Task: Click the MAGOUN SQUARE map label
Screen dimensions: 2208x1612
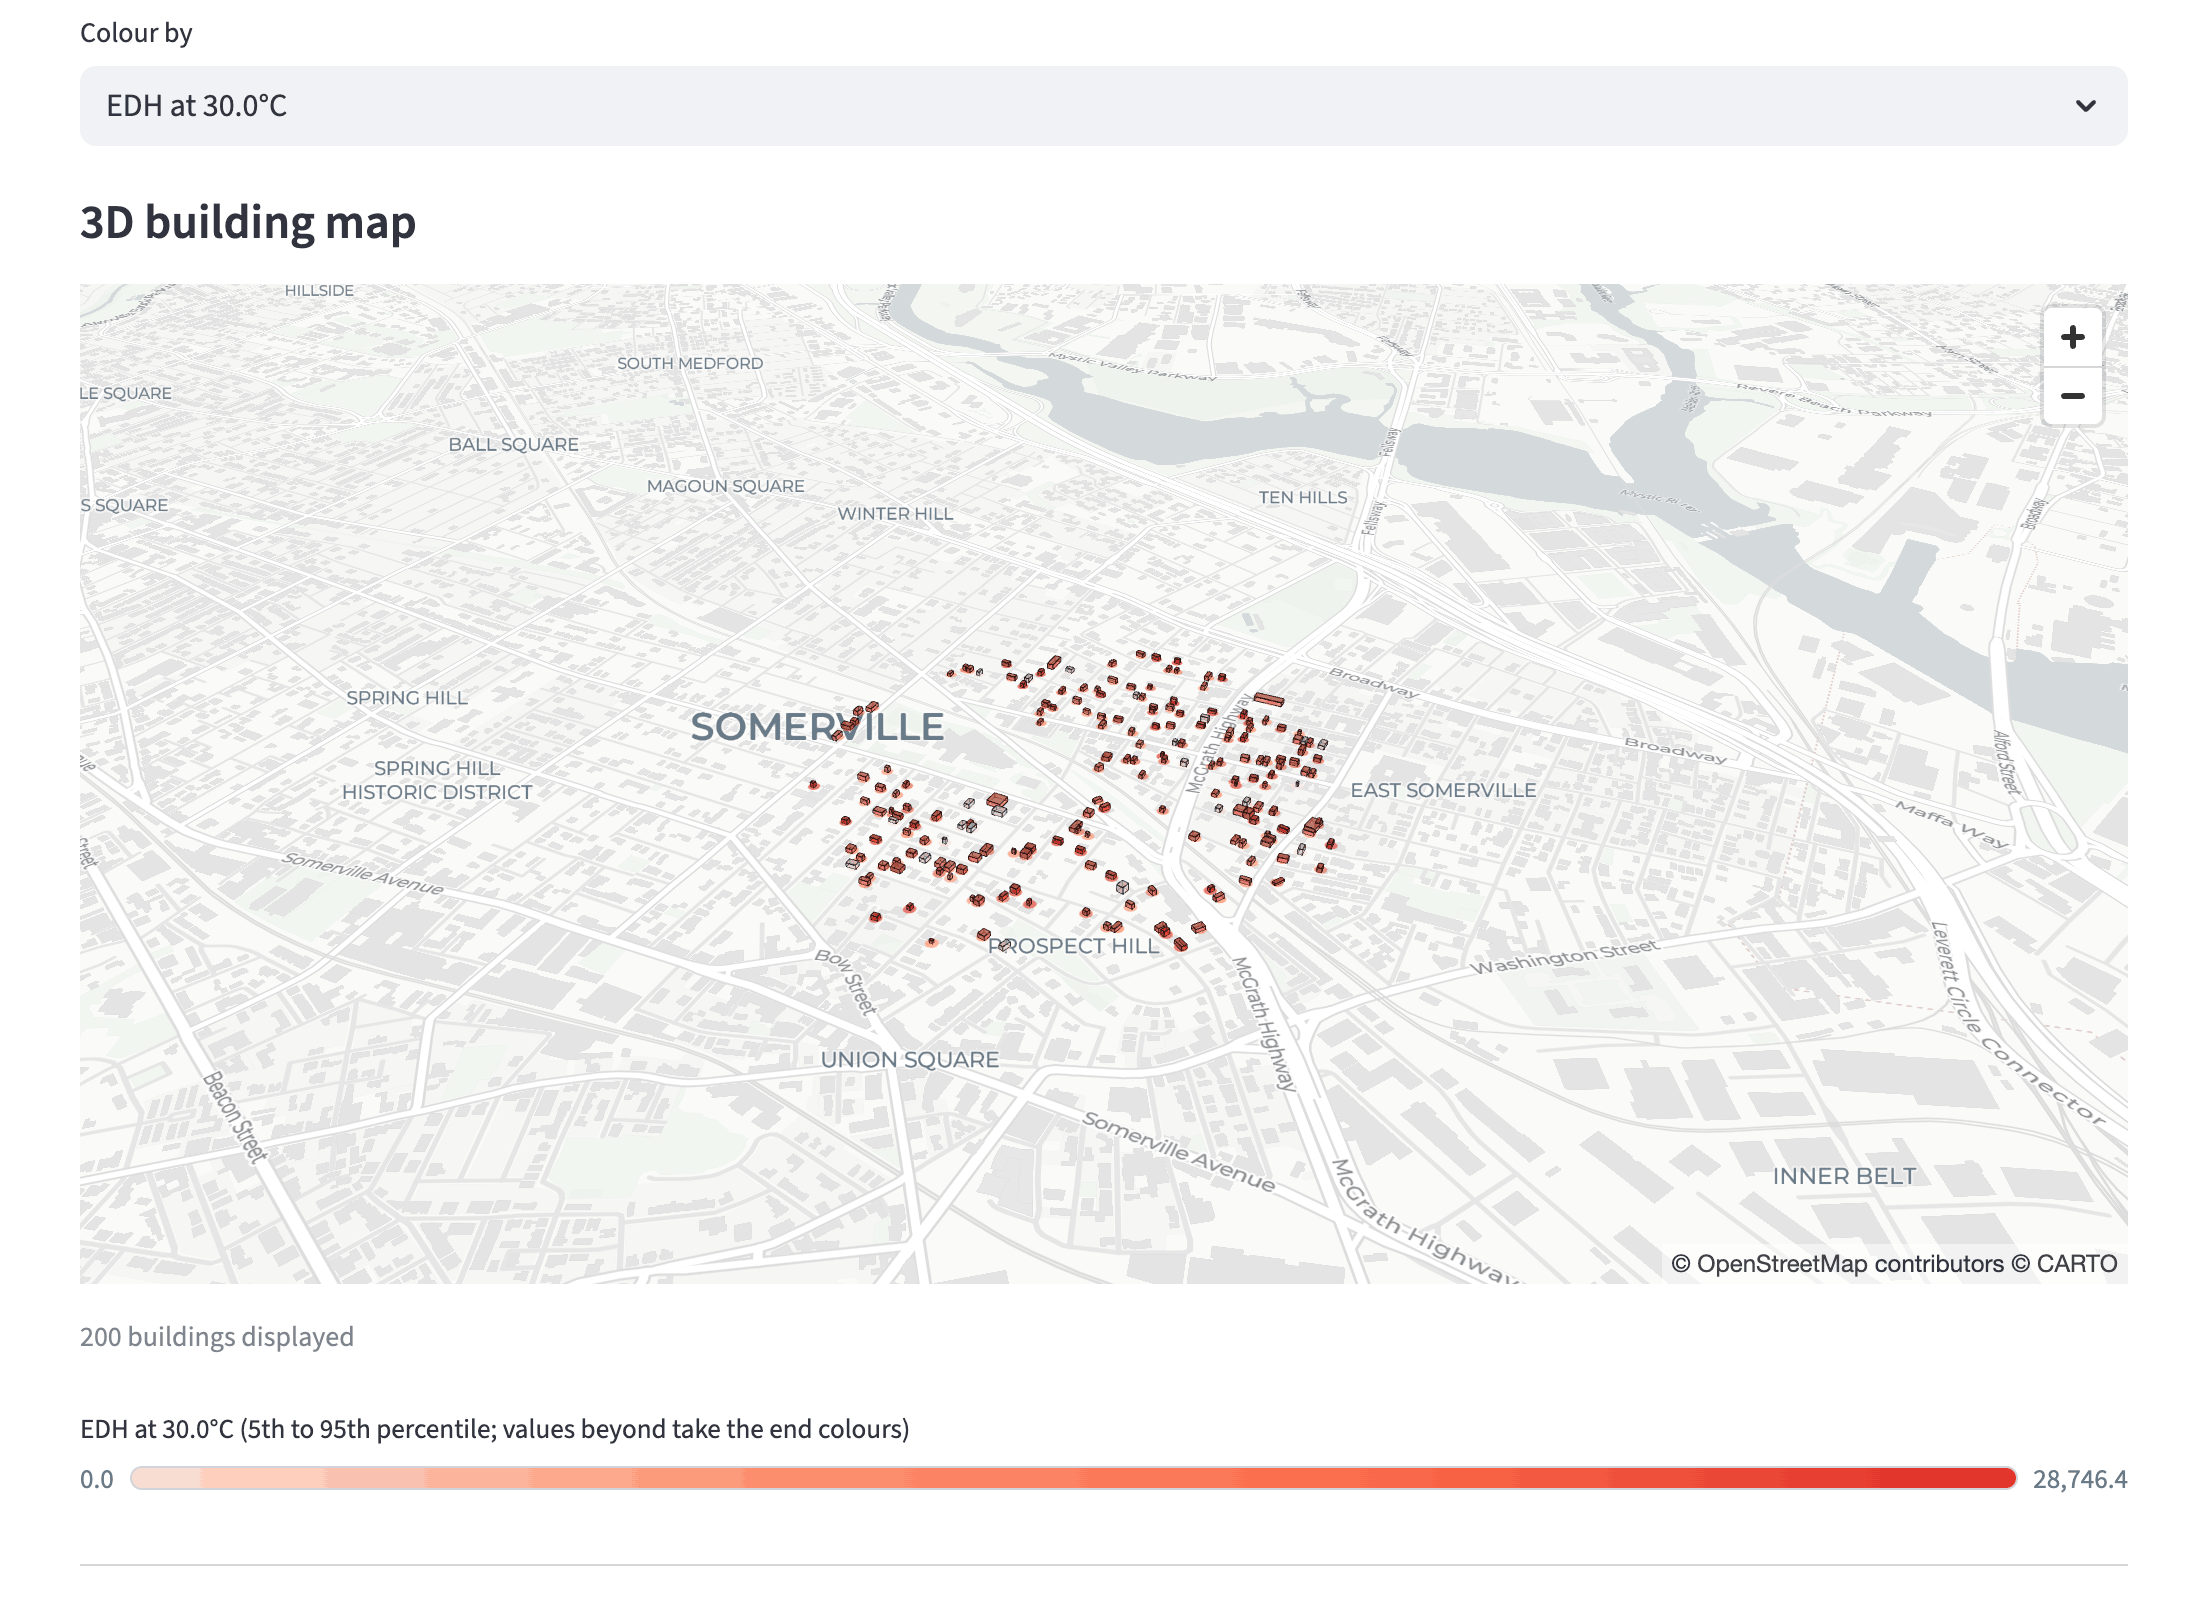Action: coord(726,486)
